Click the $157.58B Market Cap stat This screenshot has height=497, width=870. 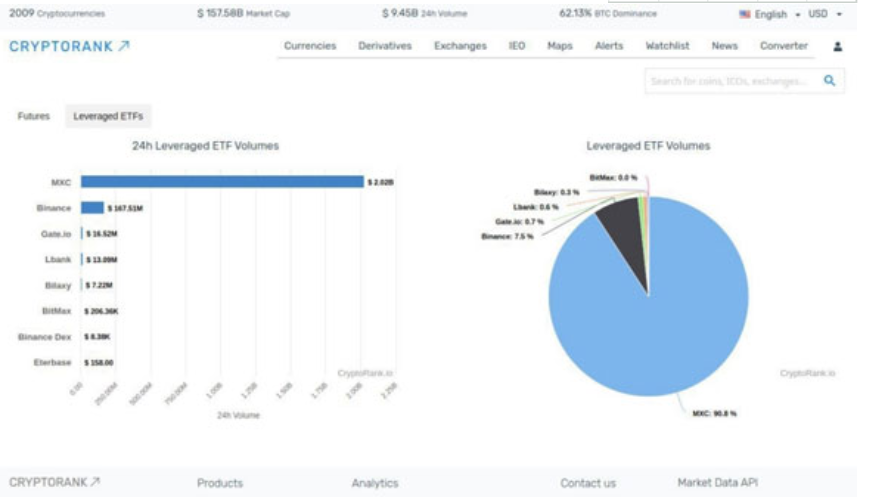pos(244,13)
